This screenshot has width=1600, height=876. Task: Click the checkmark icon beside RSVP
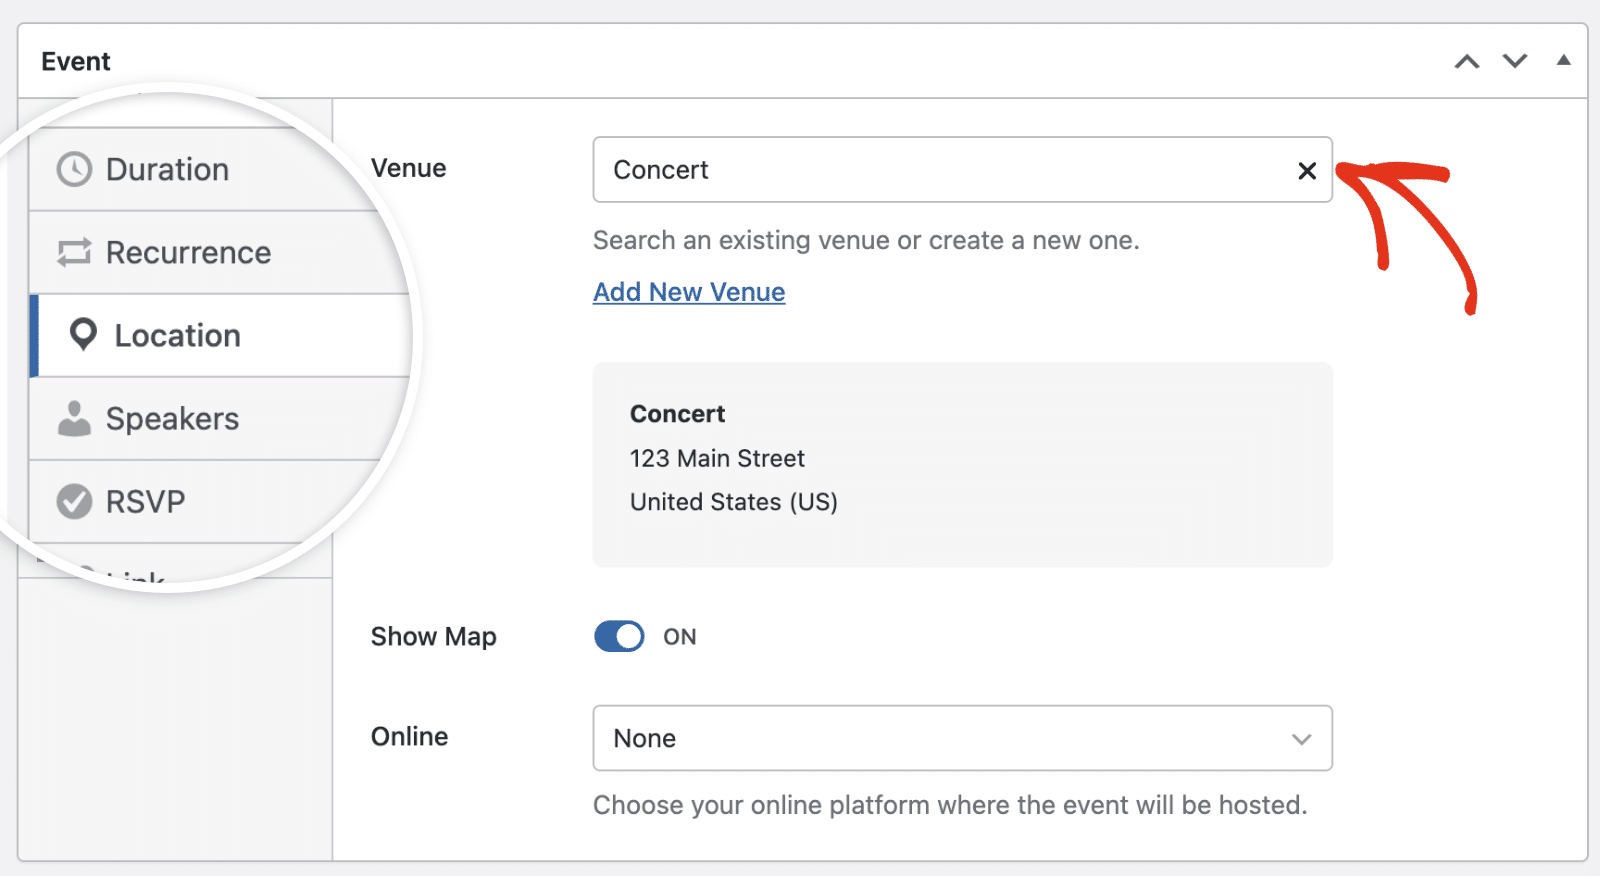coord(74,501)
